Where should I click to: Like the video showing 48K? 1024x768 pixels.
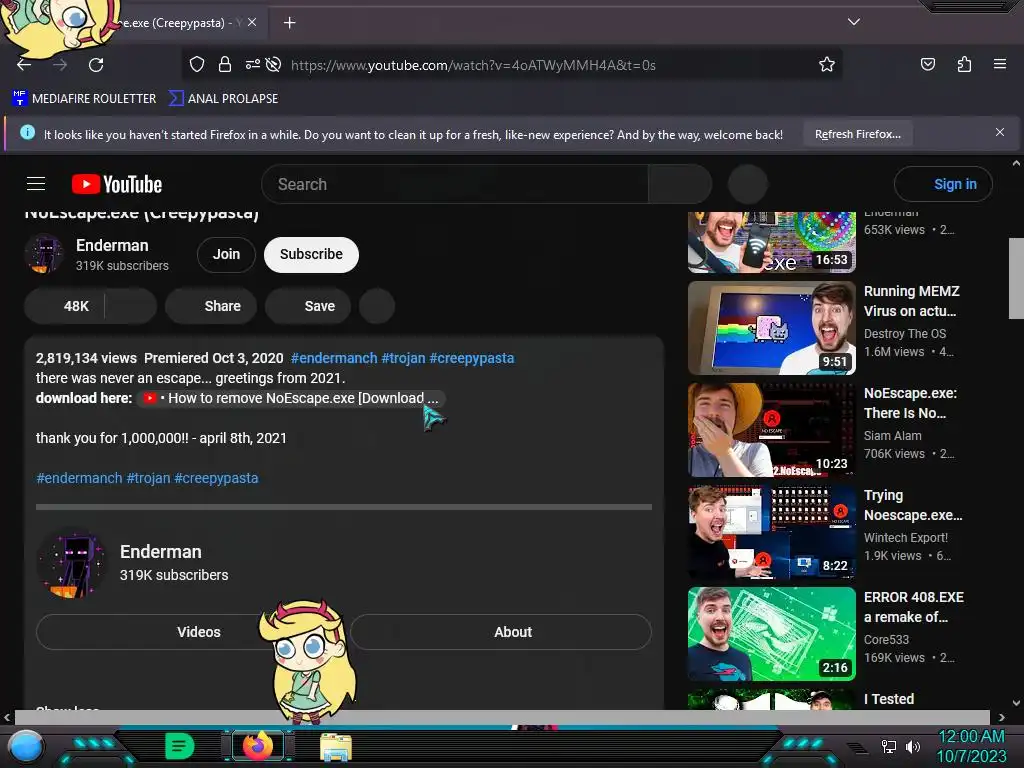point(65,306)
